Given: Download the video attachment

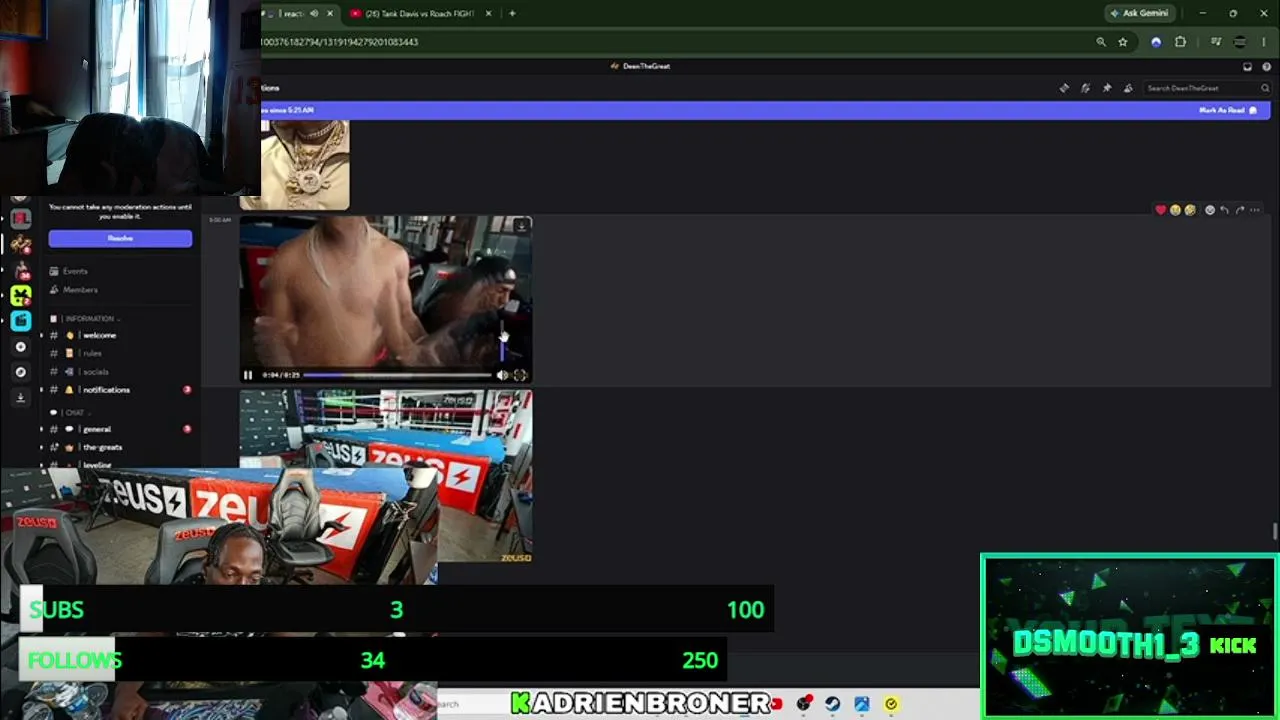Looking at the screenshot, I should point(521,226).
